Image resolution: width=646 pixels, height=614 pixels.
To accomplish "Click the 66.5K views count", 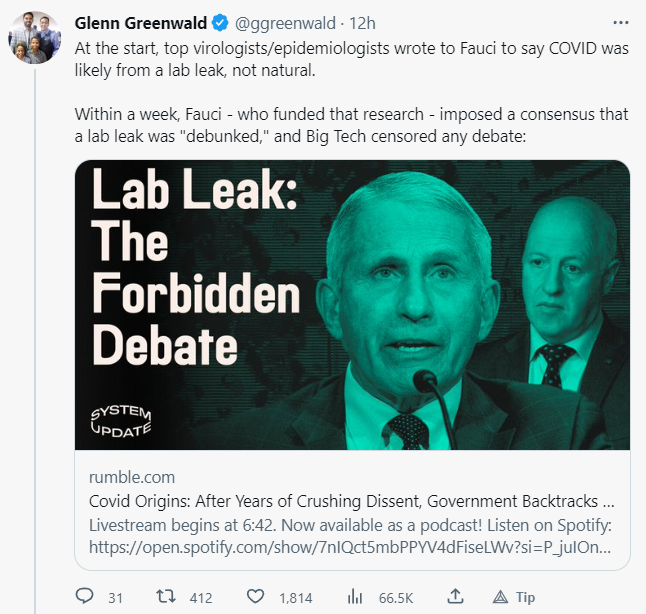I will [x=395, y=598].
